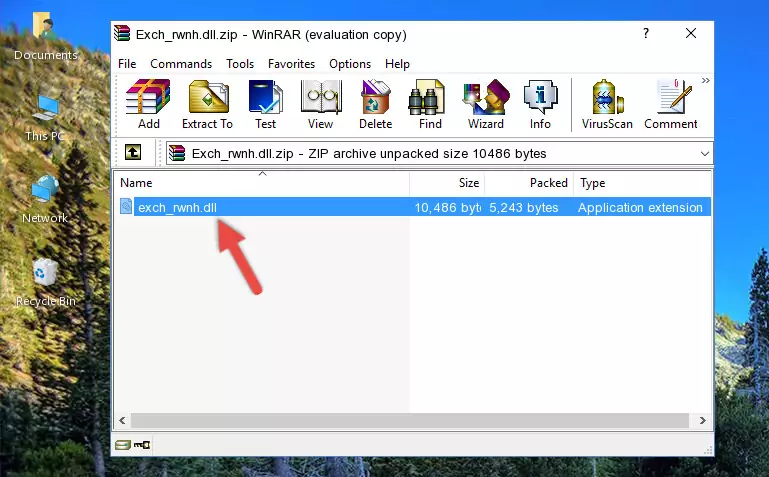Open the View tool
This screenshot has height=477, width=769.
pyautogui.click(x=321, y=104)
